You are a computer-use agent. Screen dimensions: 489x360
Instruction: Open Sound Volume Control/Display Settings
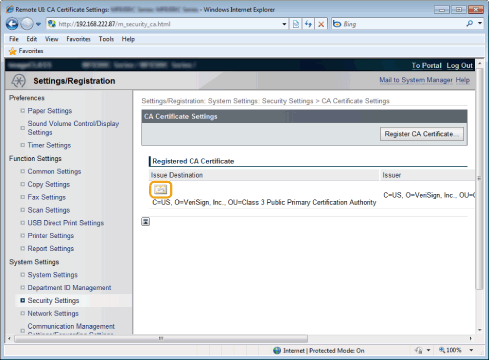(73, 128)
